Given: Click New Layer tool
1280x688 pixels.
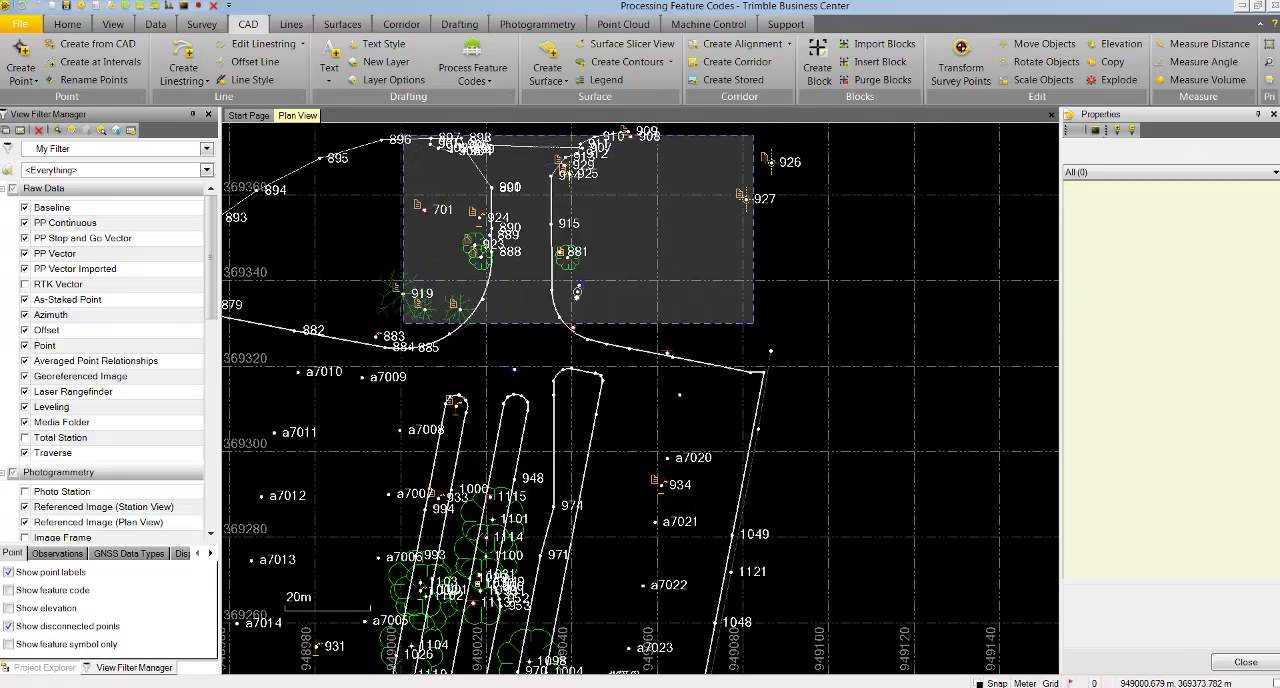Looking at the screenshot, I should [x=377, y=62].
